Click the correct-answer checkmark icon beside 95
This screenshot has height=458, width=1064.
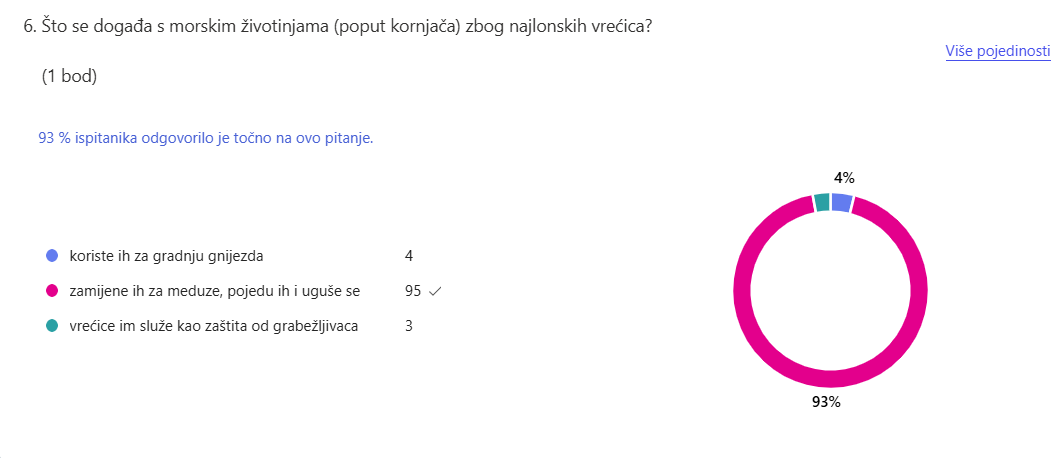434,291
